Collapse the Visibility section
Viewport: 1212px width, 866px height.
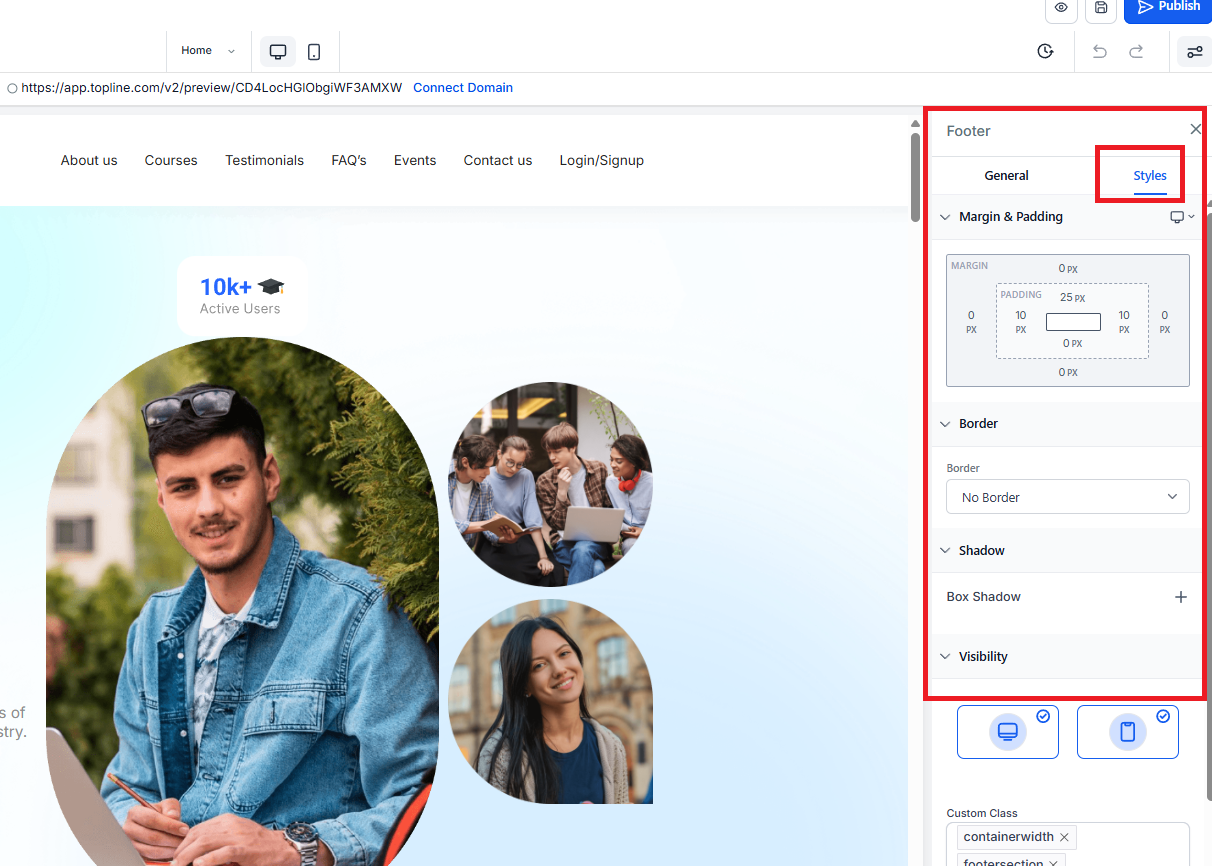coord(945,657)
